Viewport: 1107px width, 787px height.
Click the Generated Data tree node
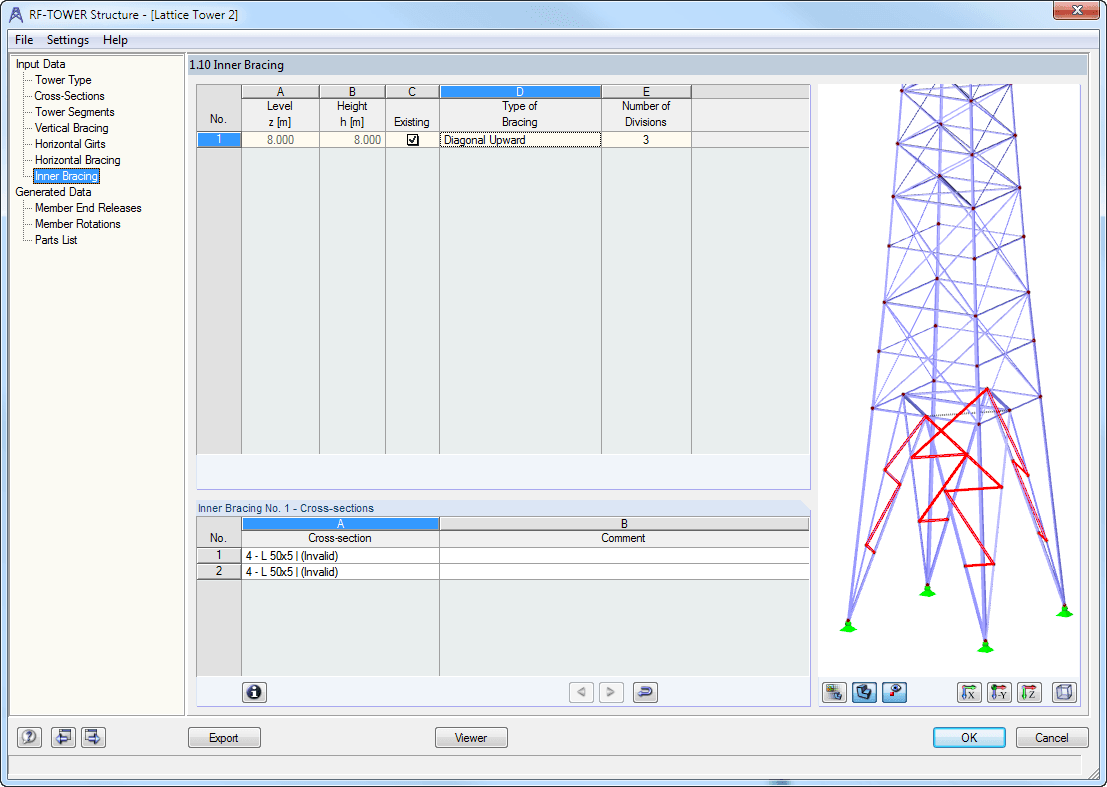[53, 192]
